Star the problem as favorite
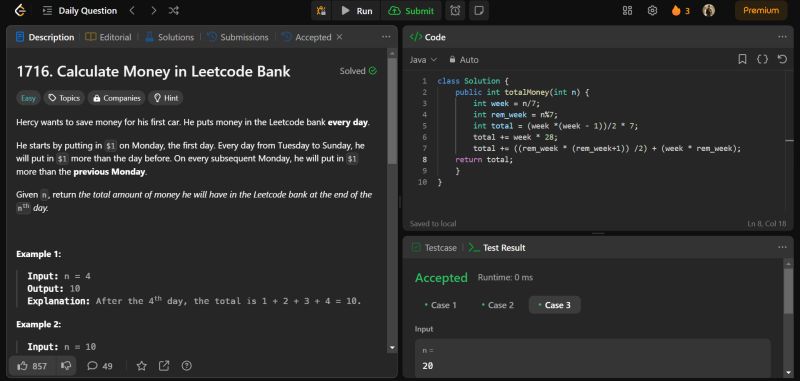The width and height of the screenshot is (800, 381). pos(142,366)
